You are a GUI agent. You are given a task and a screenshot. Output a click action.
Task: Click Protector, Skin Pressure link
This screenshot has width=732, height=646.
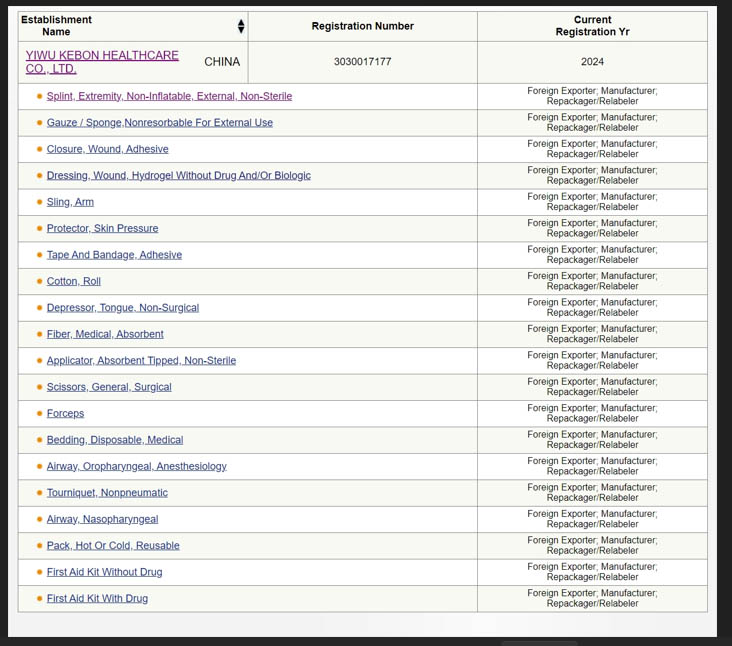tap(102, 229)
